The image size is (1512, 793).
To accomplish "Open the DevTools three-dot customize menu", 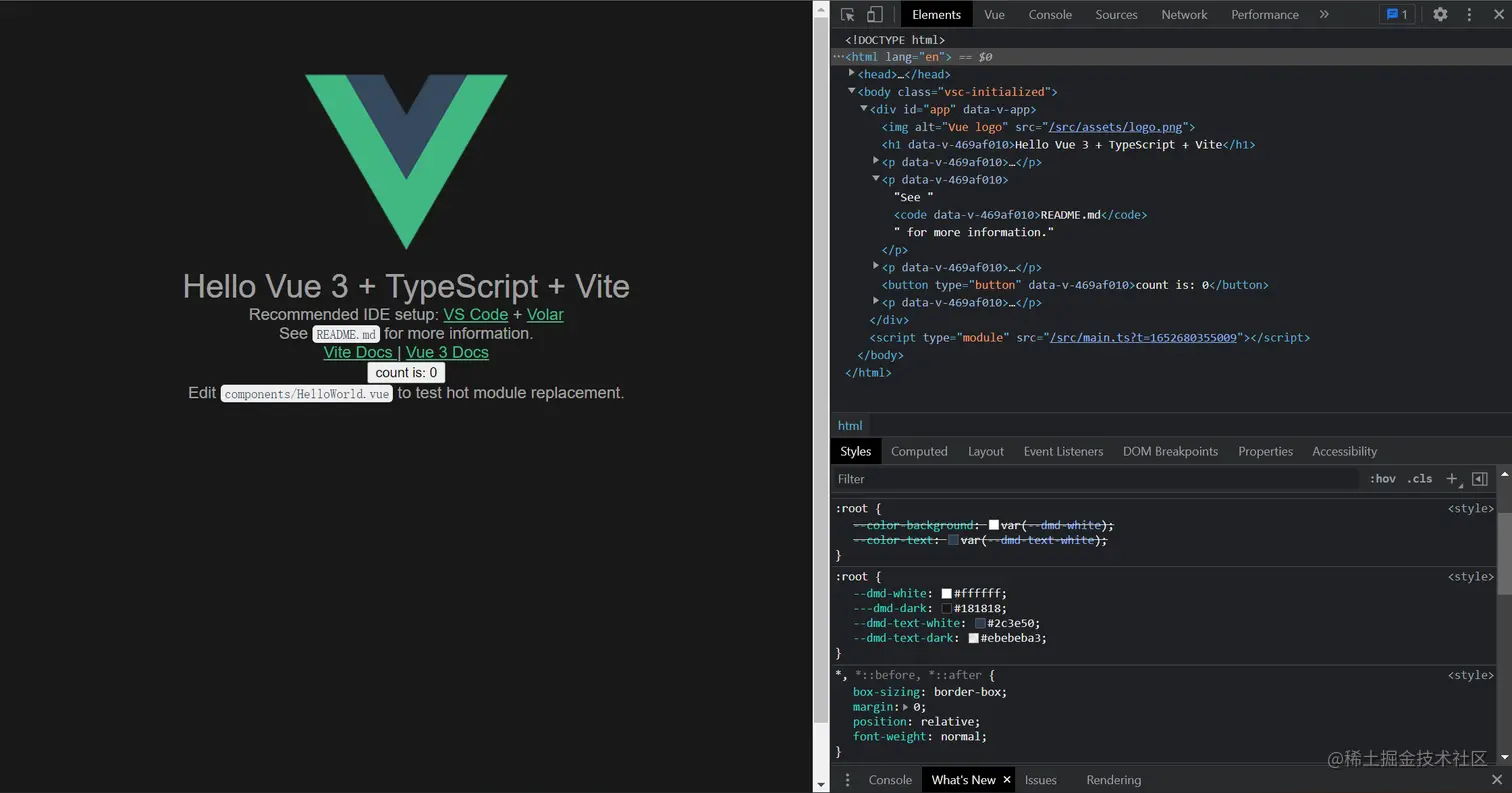I will [x=1469, y=15].
